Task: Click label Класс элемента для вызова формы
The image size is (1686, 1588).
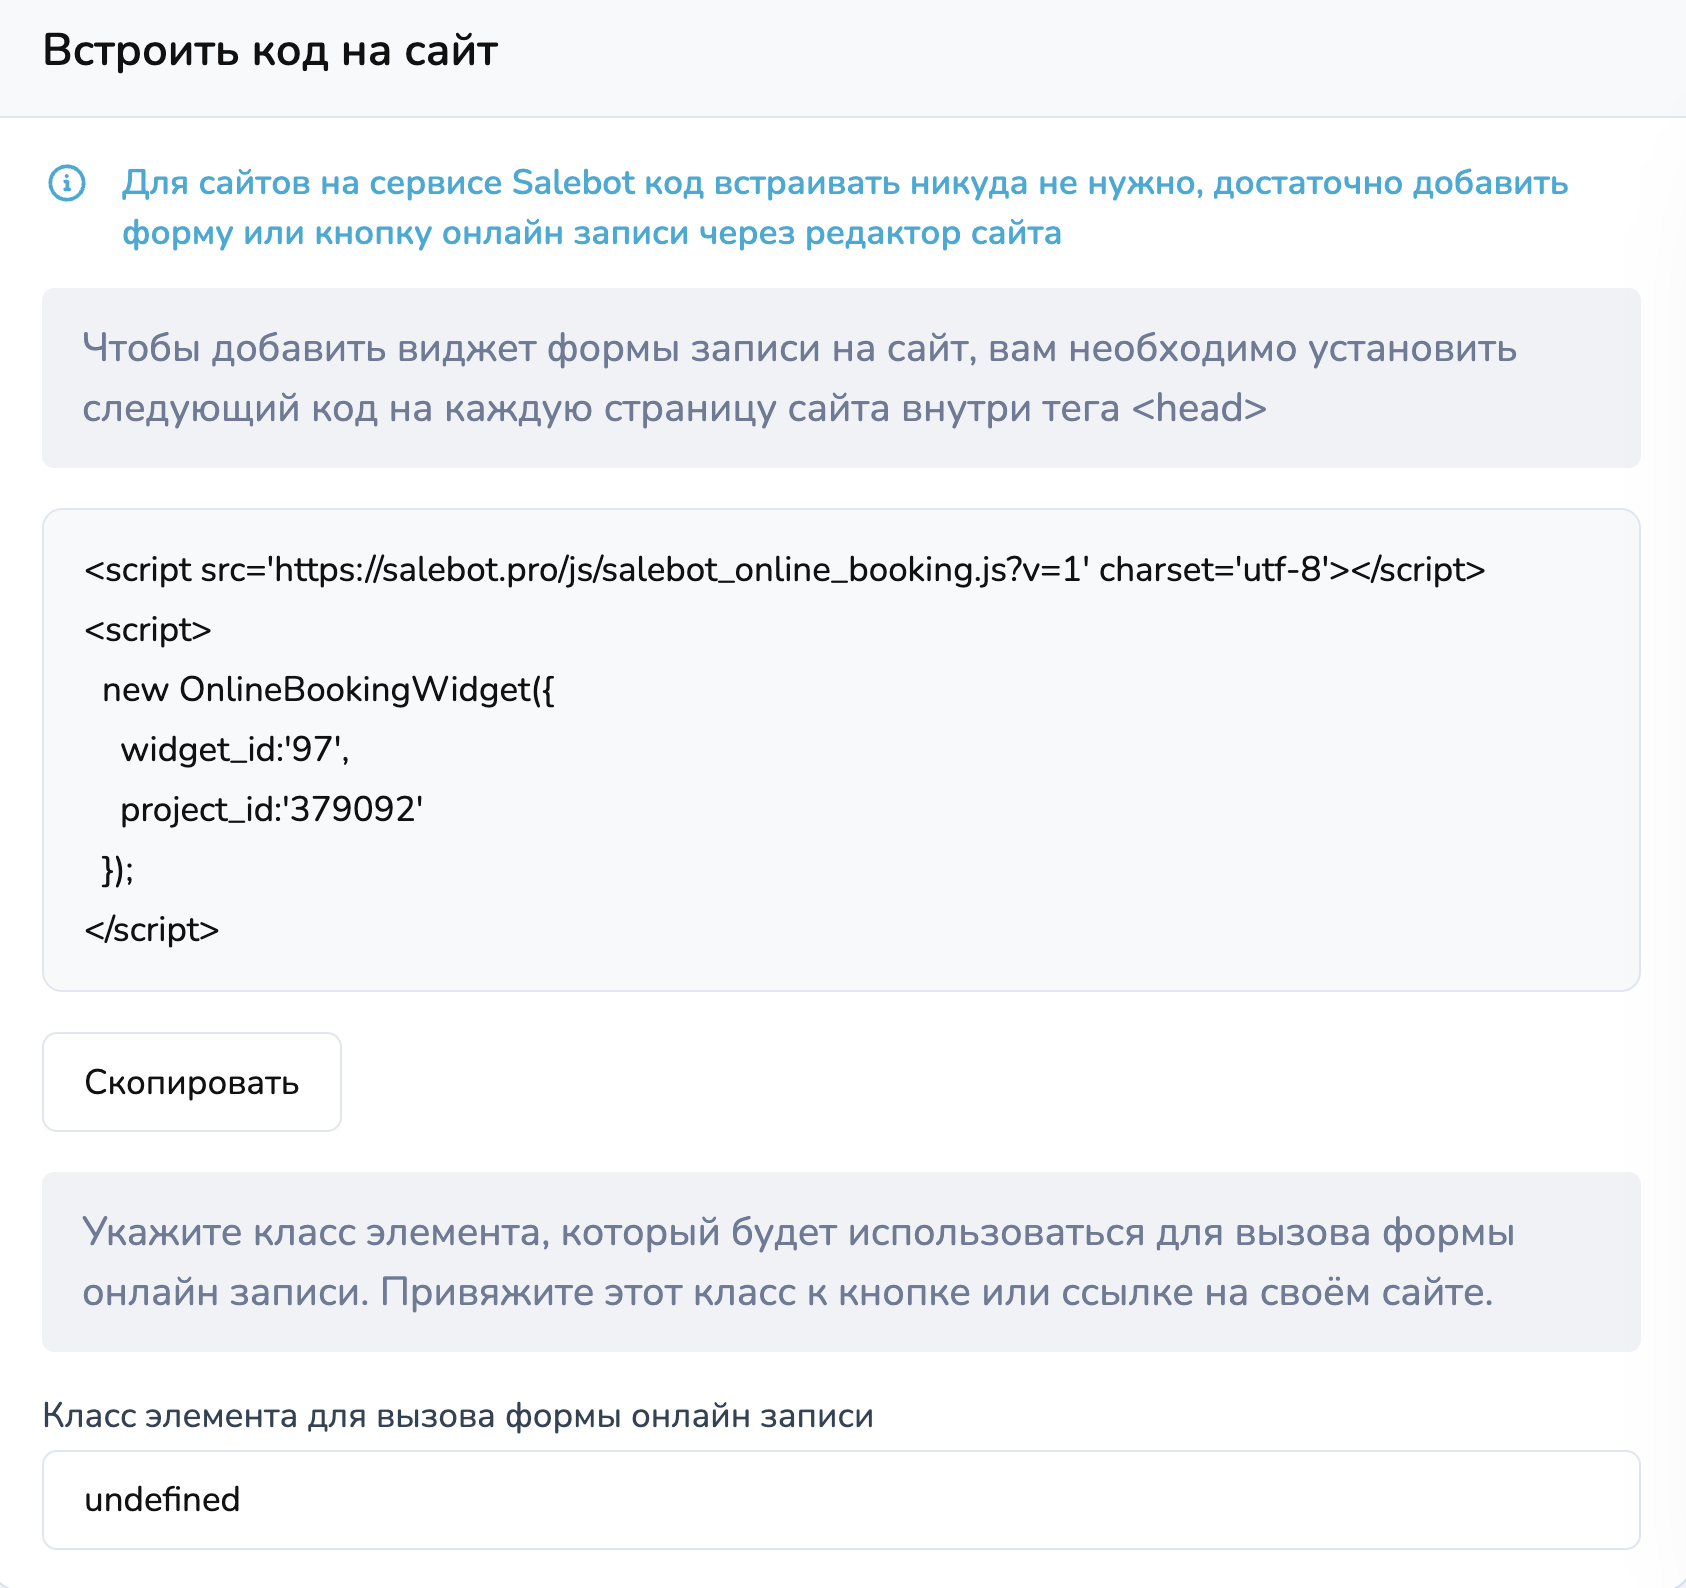Action: pyautogui.click(x=458, y=1416)
